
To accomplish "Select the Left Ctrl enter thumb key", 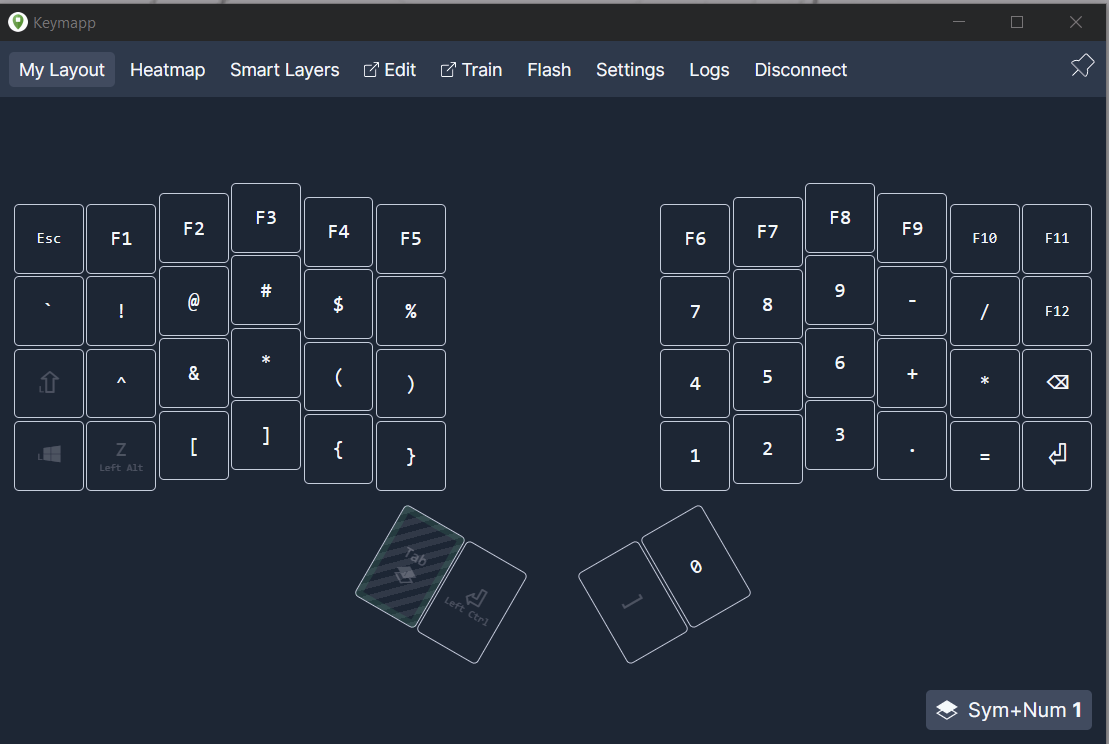I will tap(472, 603).
